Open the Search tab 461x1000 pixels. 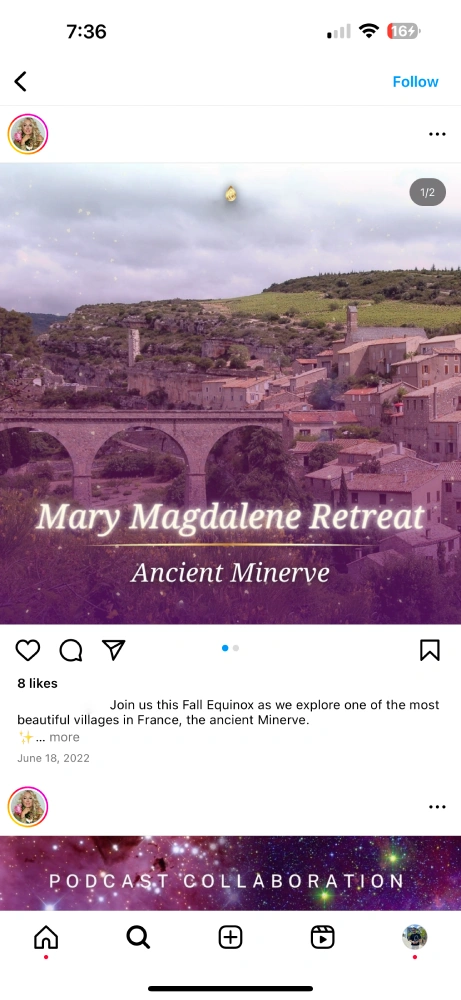pyautogui.click(x=138, y=938)
